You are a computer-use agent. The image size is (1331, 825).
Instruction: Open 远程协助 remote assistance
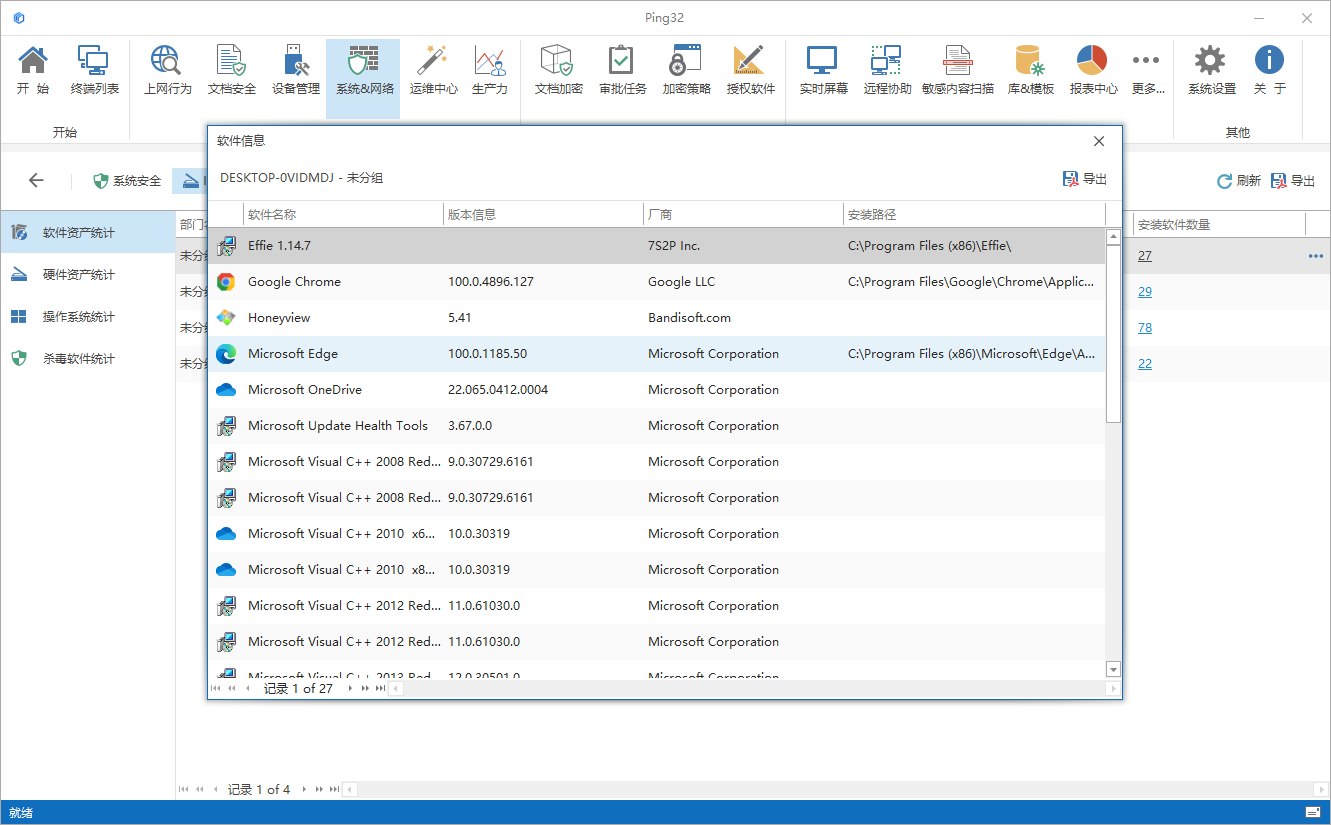coord(887,70)
